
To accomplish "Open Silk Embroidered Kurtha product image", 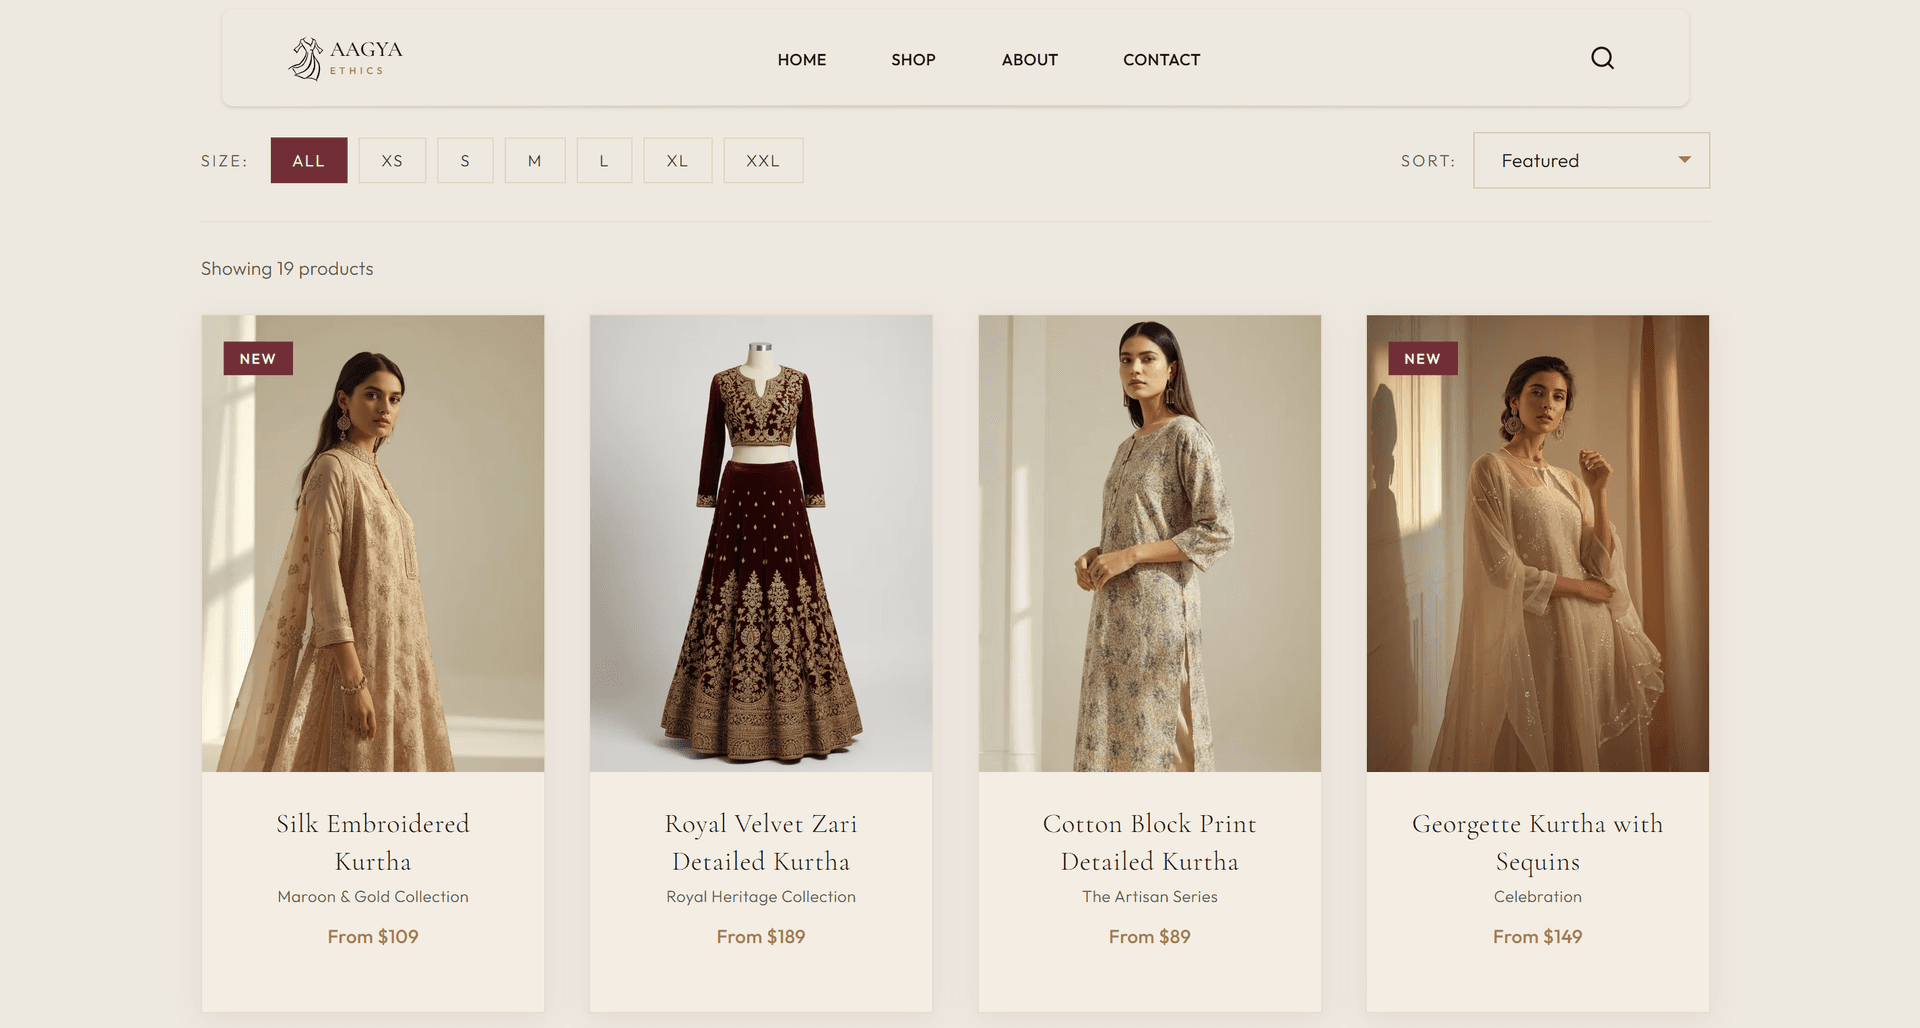I will pyautogui.click(x=373, y=543).
